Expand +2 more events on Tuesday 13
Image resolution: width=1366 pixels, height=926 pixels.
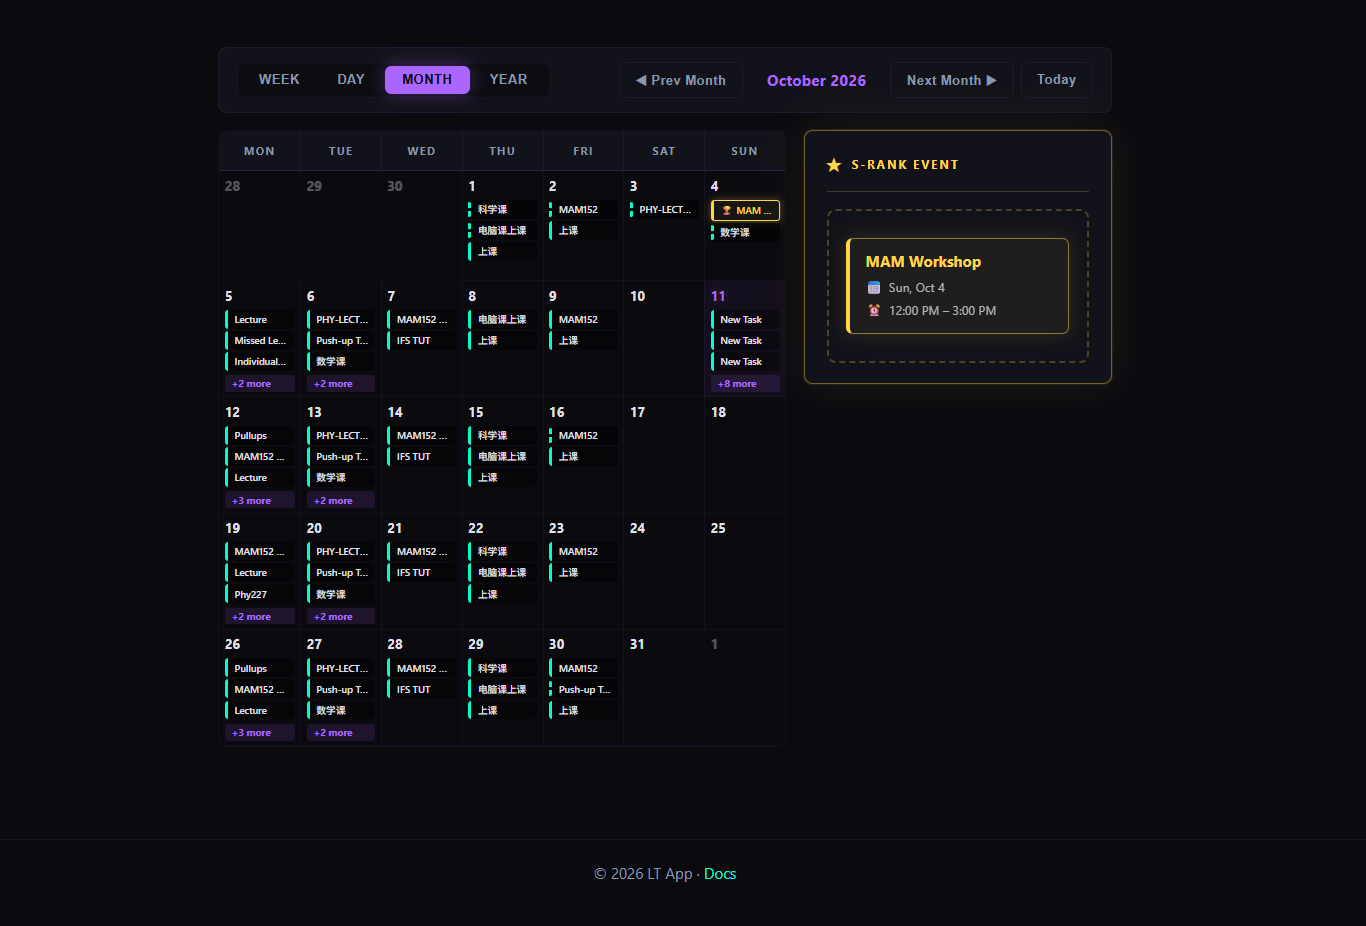coord(341,500)
